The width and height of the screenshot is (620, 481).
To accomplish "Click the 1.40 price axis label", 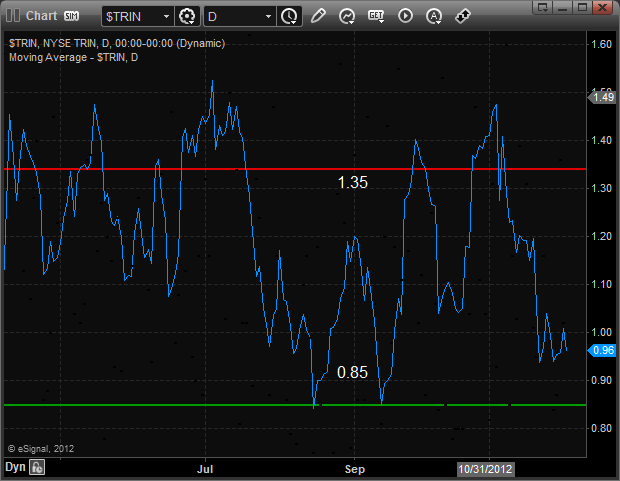I will tap(601, 140).
